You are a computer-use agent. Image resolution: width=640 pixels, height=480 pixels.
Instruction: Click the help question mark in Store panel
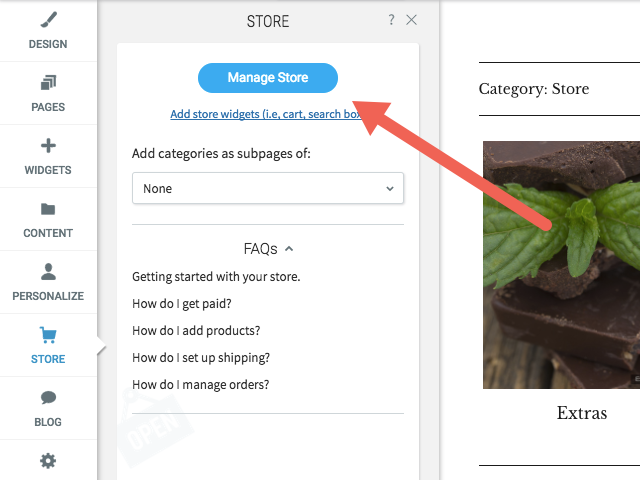391,20
